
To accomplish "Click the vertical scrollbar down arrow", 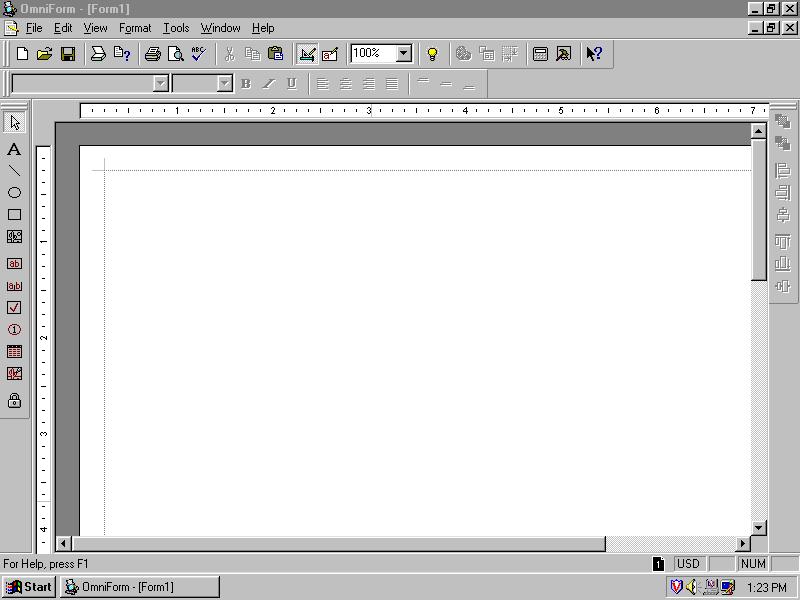I will [x=758, y=527].
